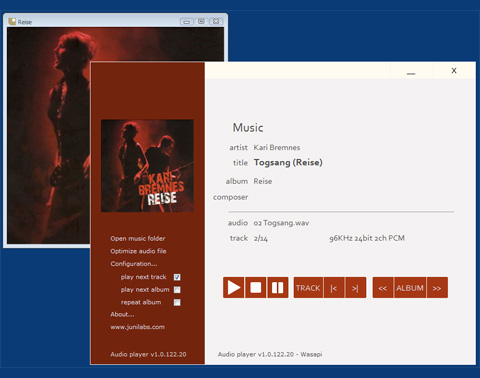Go to previous album with << button
The width and height of the screenshot is (480, 378).
click(383, 288)
